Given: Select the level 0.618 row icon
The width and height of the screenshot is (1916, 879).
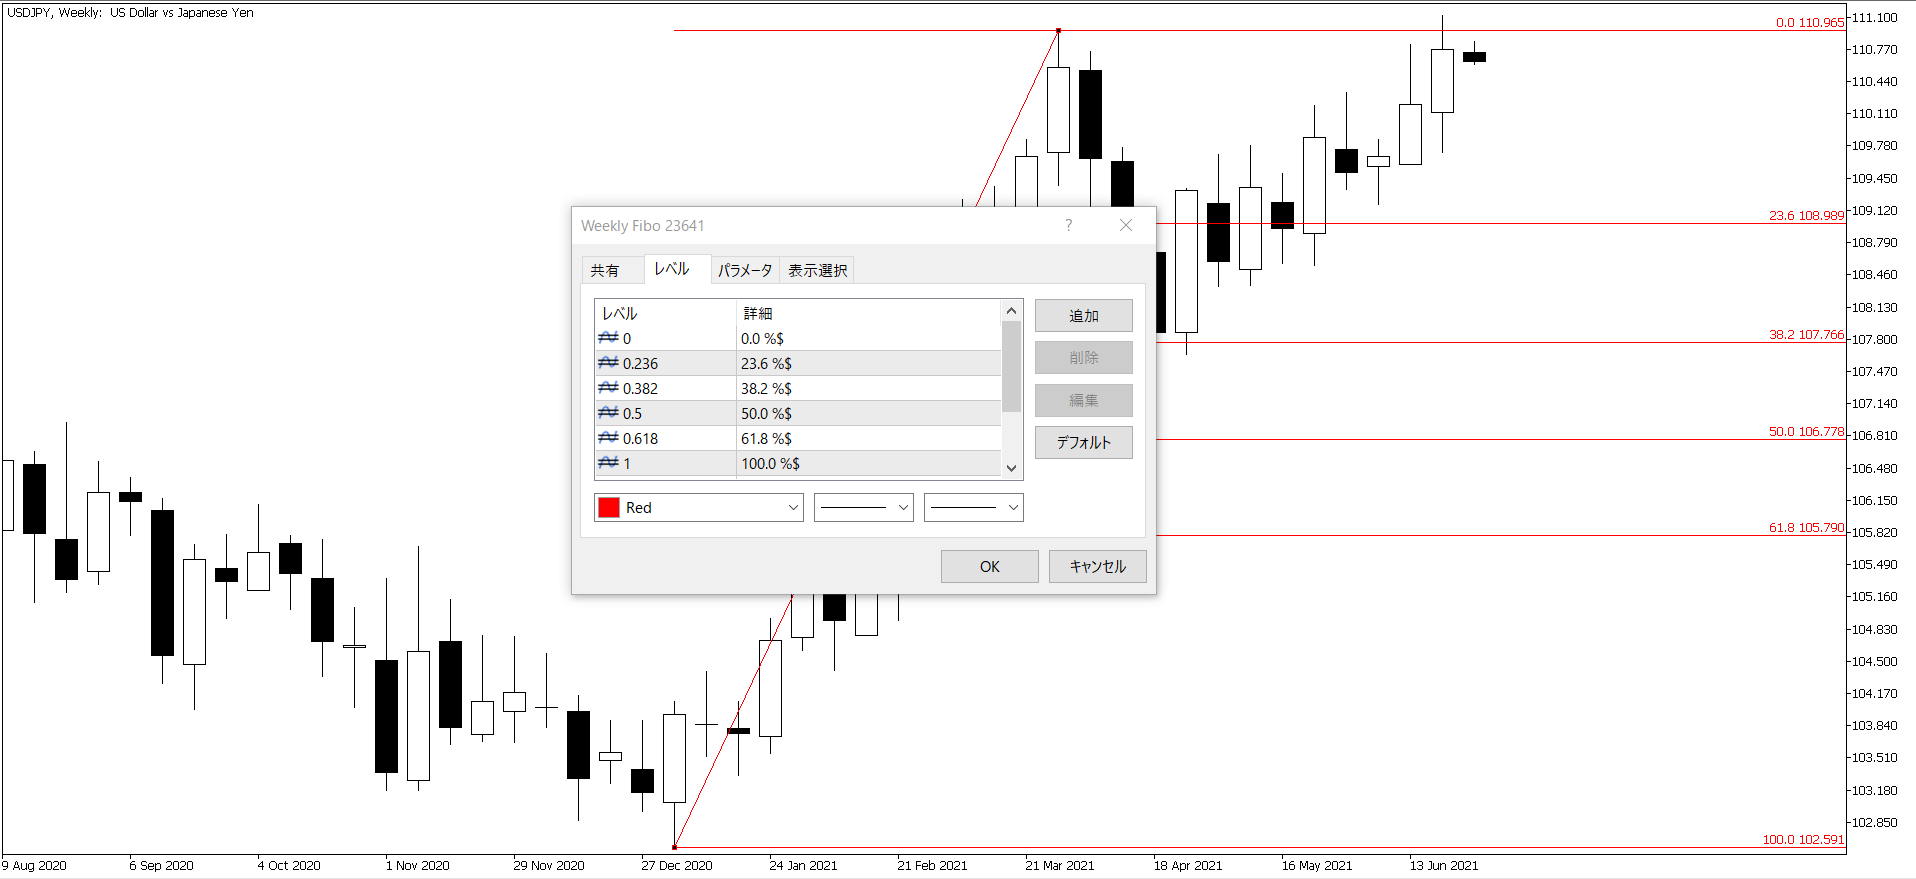Looking at the screenshot, I should click(608, 438).
